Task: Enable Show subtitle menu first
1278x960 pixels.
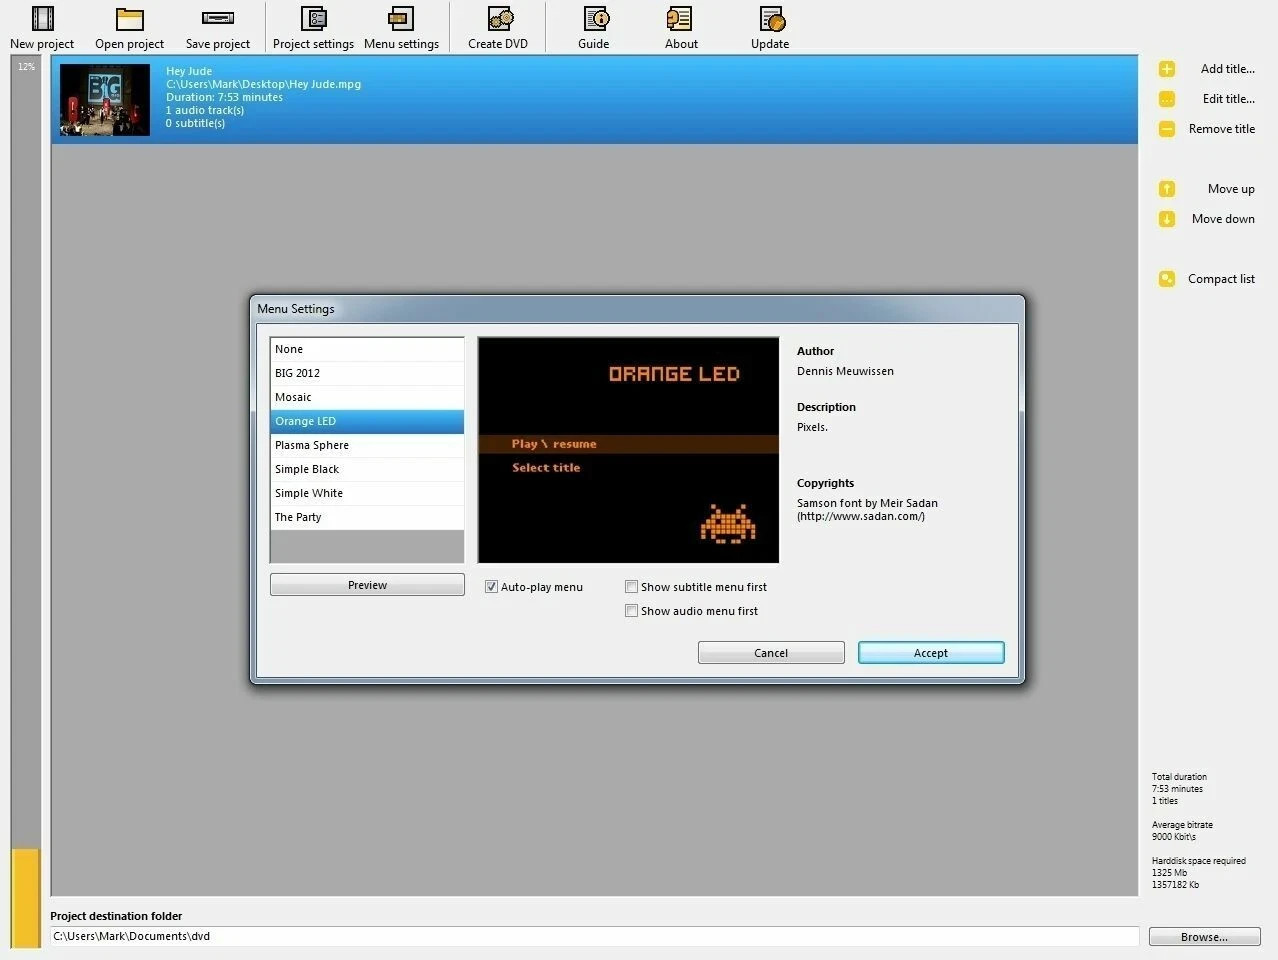Action: 631,586
